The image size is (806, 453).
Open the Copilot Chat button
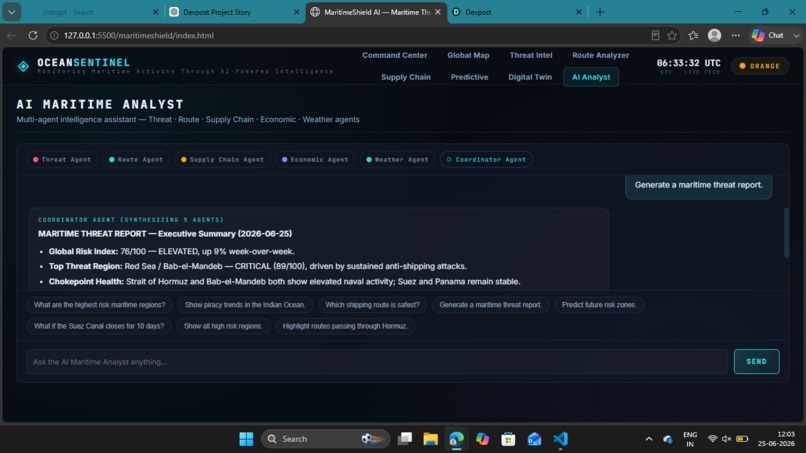click(768, 35)
